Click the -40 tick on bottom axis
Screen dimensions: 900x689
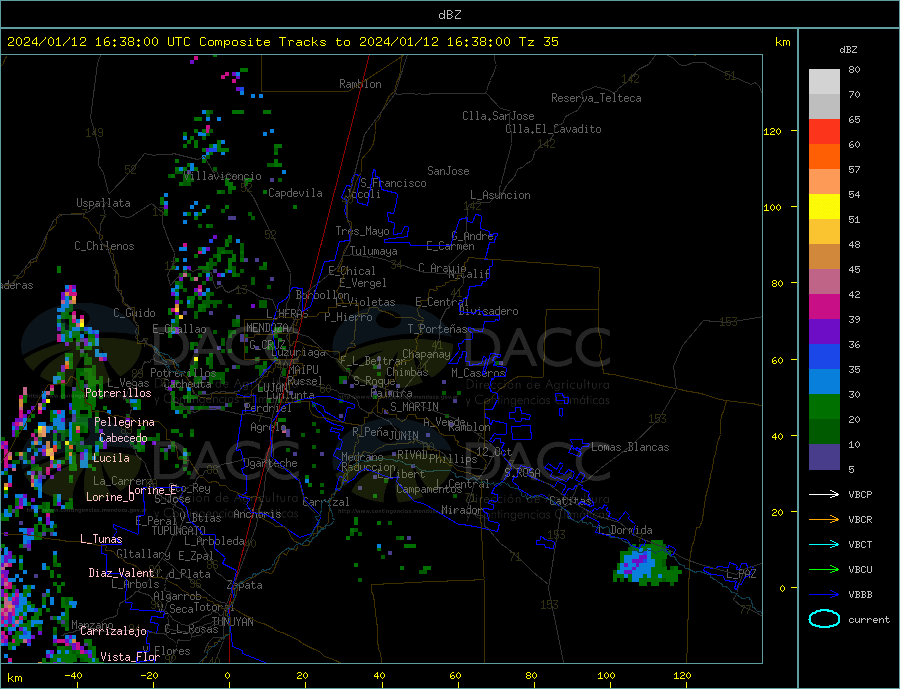(73, 676)
